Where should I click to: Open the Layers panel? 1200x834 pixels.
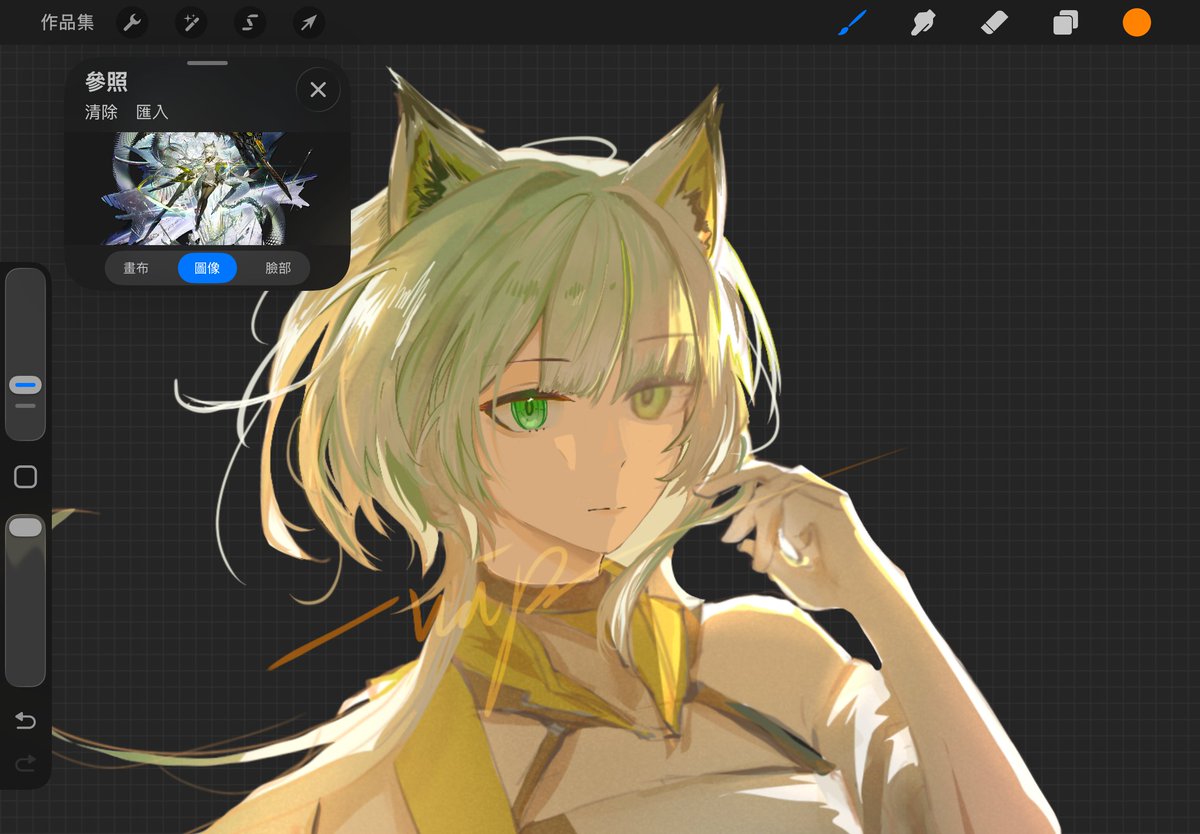(x=1065, y=22)
